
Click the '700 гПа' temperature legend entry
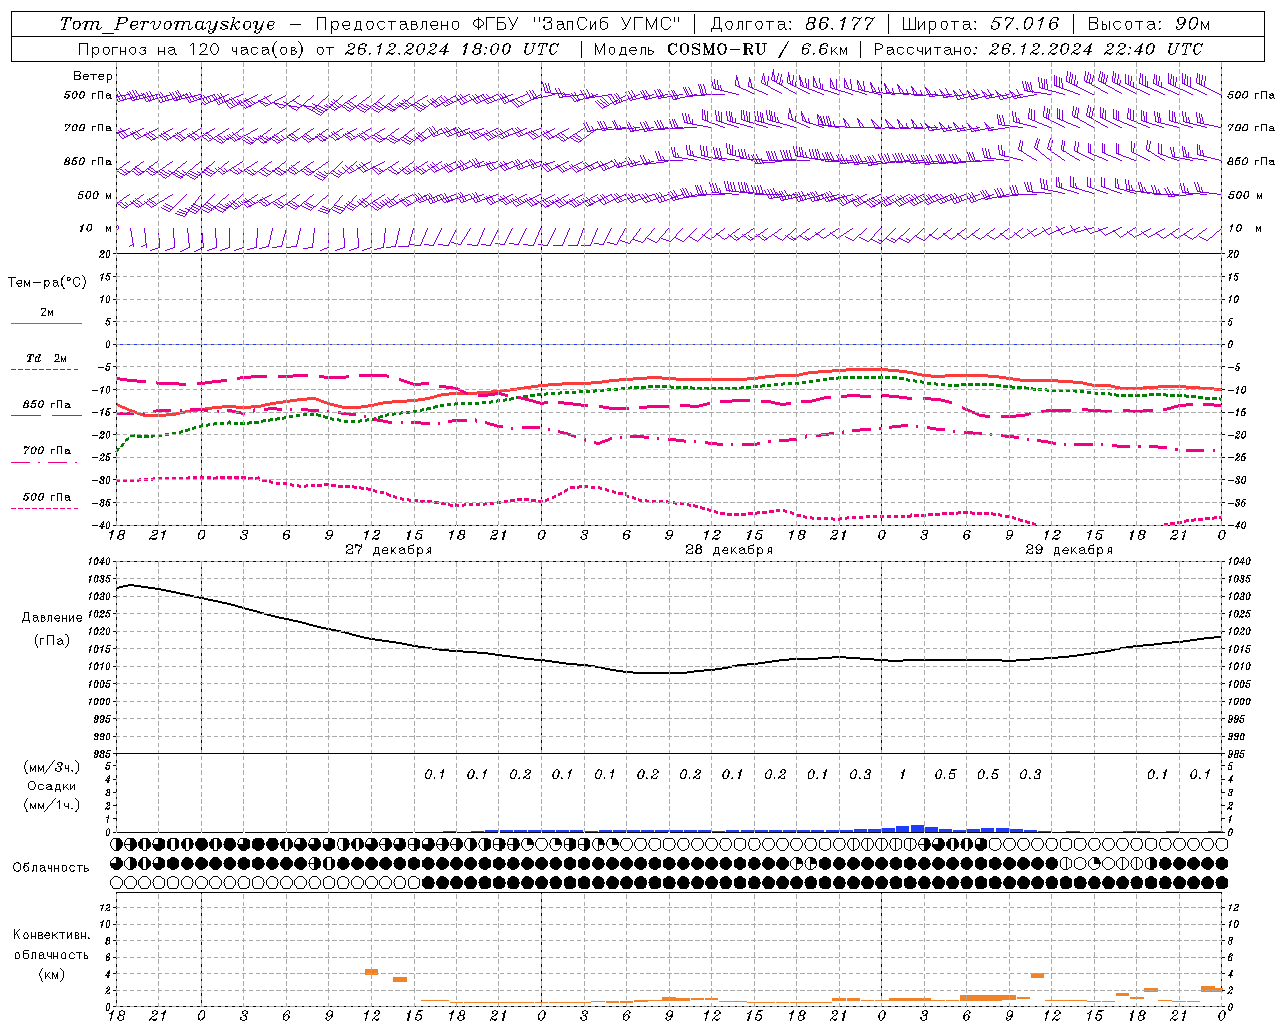pos(46,450)
